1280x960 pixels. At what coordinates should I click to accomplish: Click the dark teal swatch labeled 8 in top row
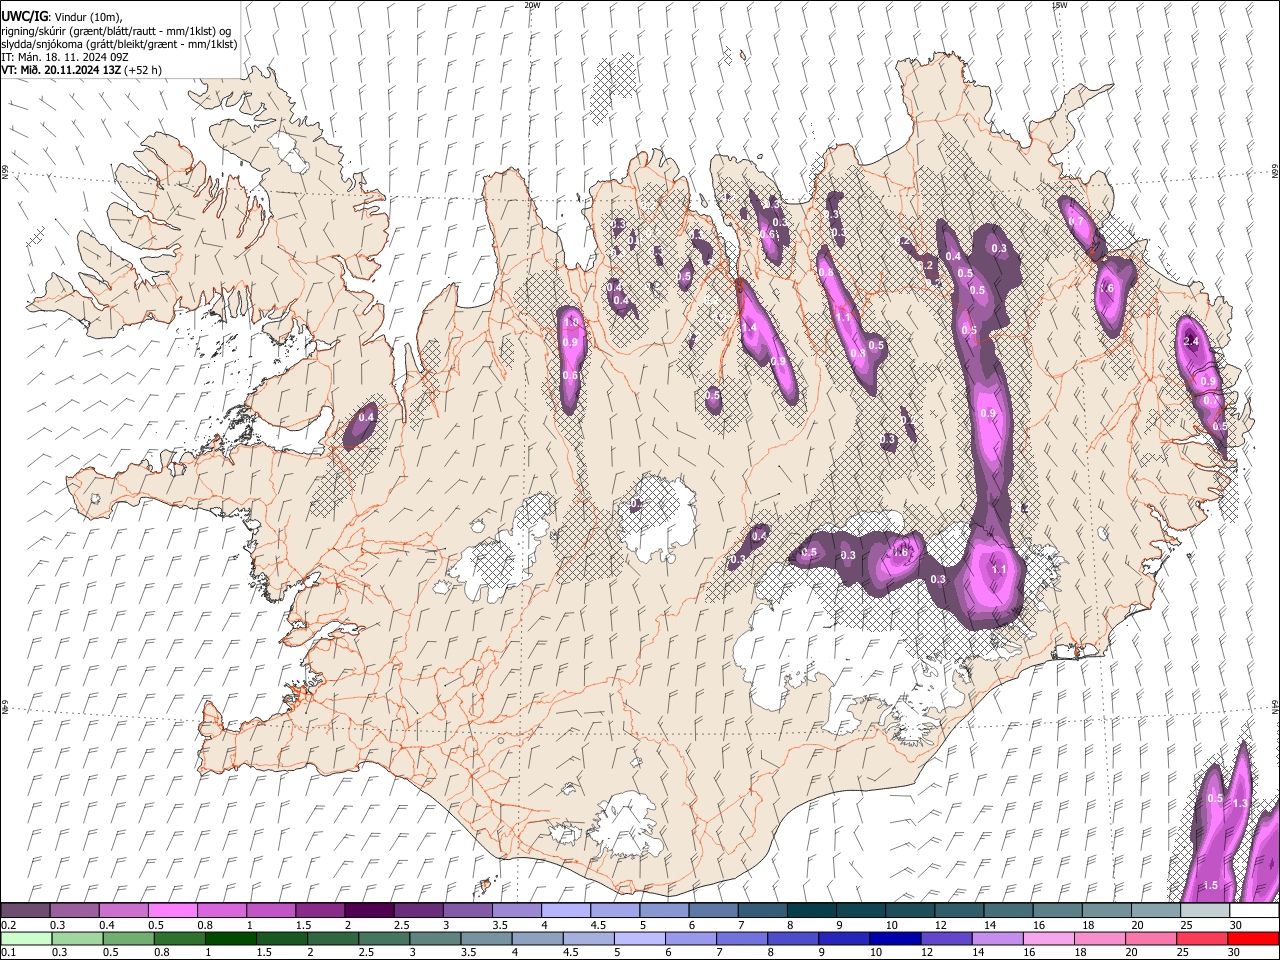[812, 911]
